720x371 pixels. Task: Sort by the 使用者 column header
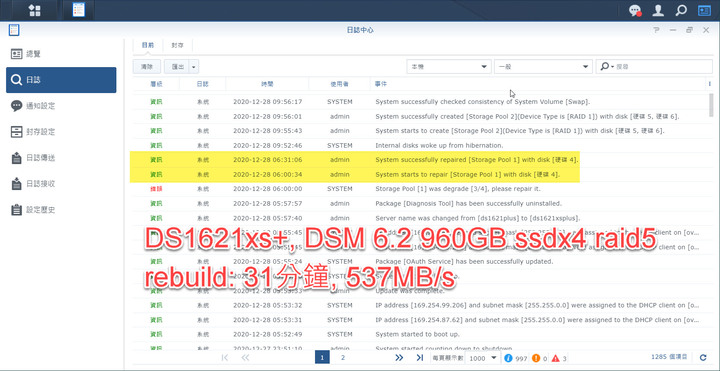coord(339,84)
